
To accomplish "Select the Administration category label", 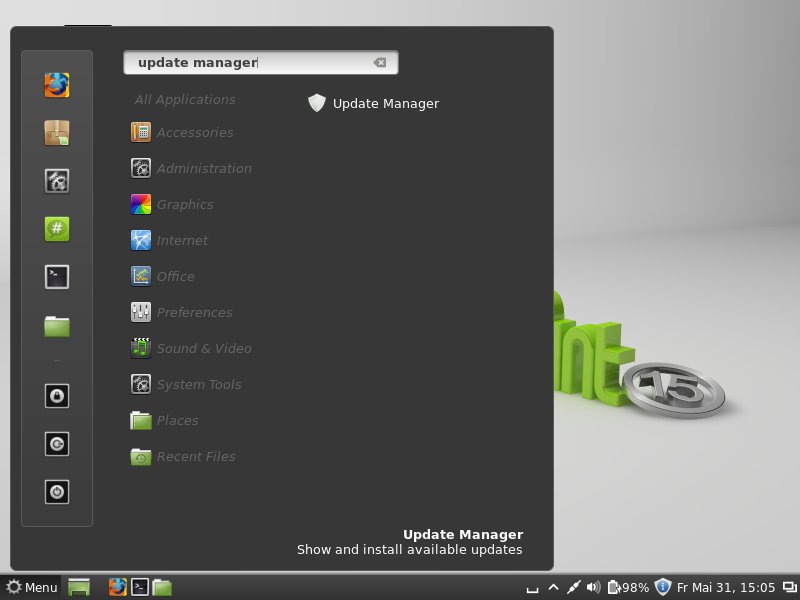I will (x=204, y=168).
